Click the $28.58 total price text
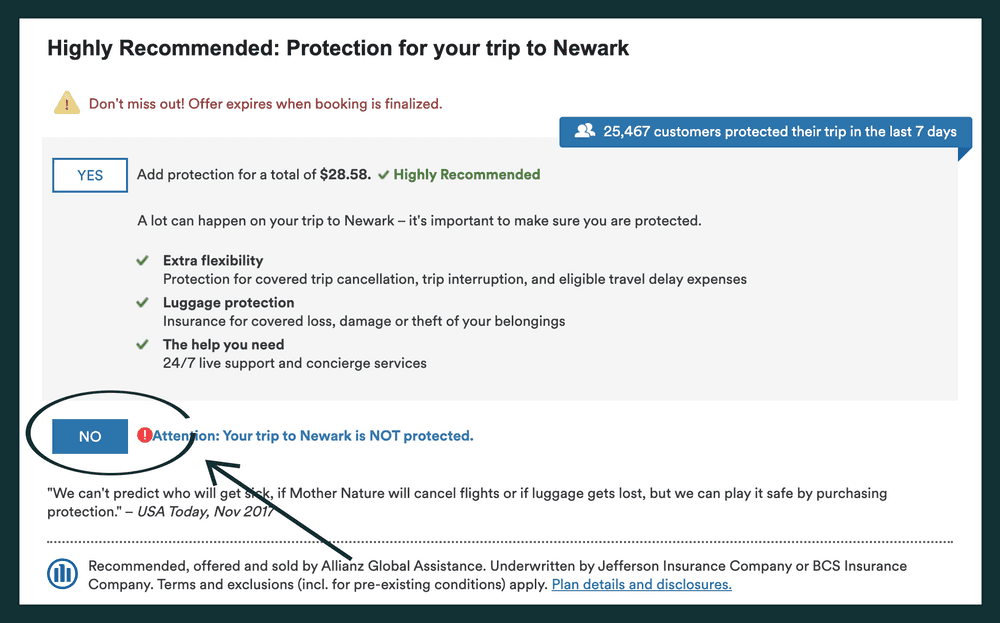The width and height of the screenshot is (1000, 623). pyautogui.click(x=345, y=175)
